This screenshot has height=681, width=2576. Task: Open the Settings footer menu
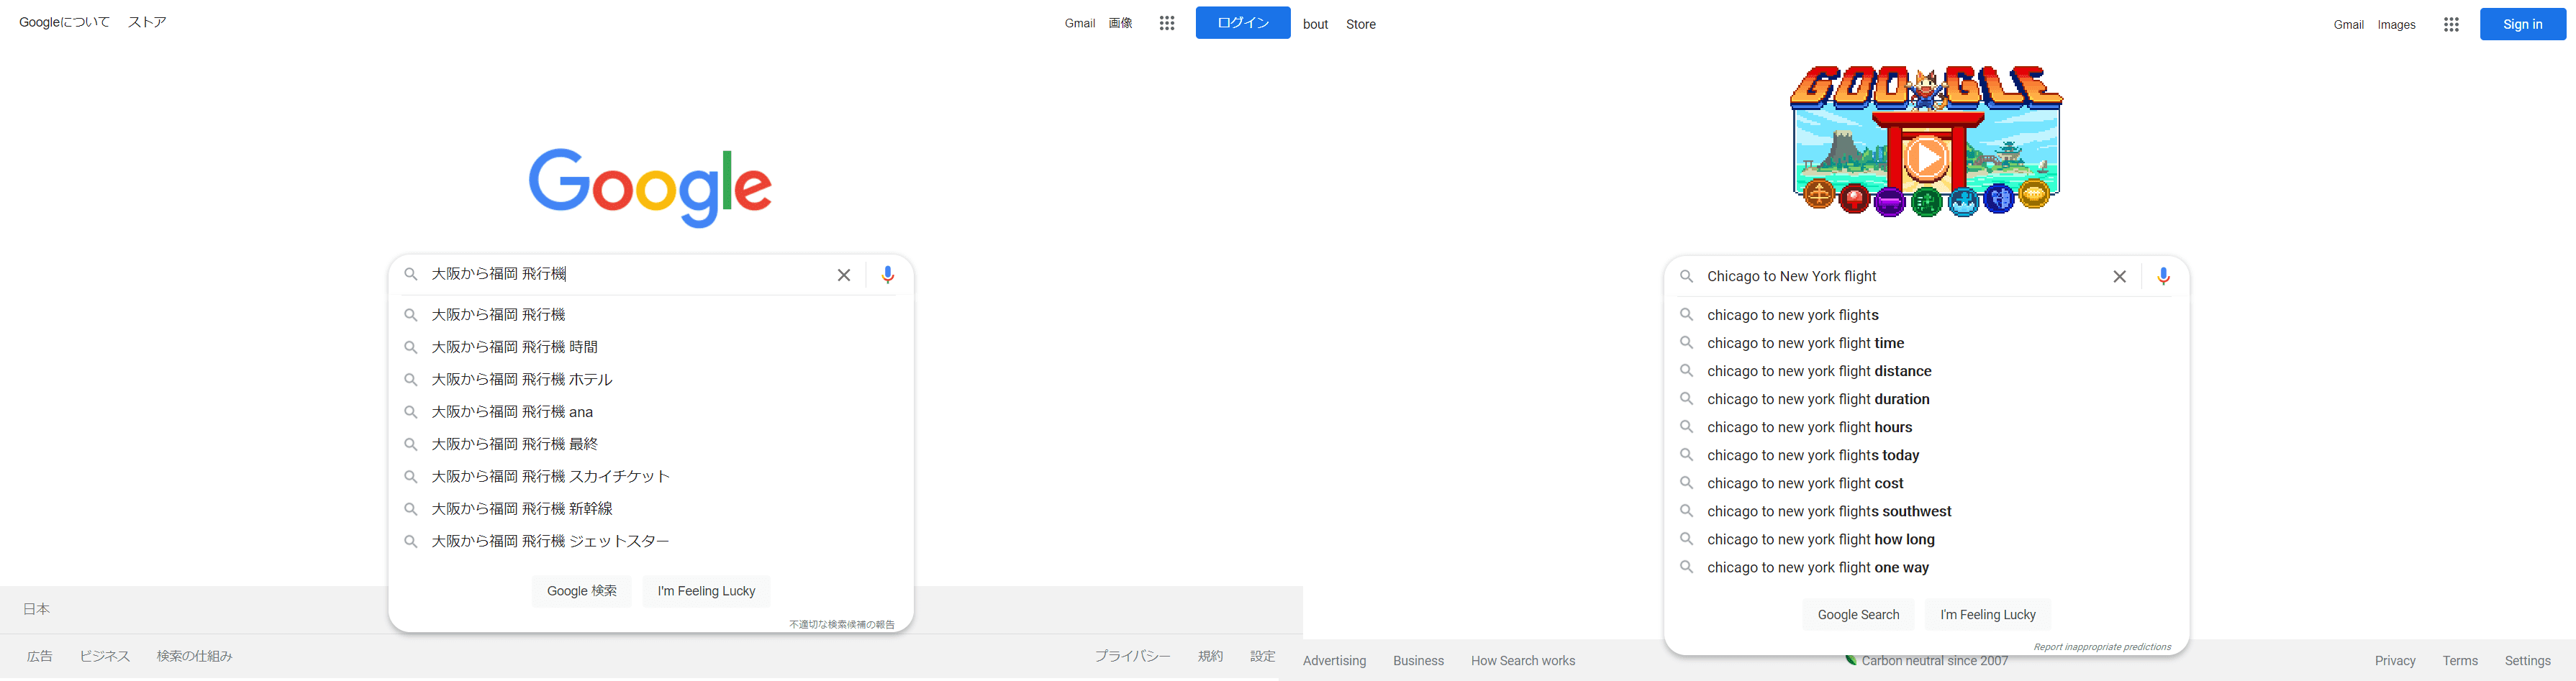2527,661
